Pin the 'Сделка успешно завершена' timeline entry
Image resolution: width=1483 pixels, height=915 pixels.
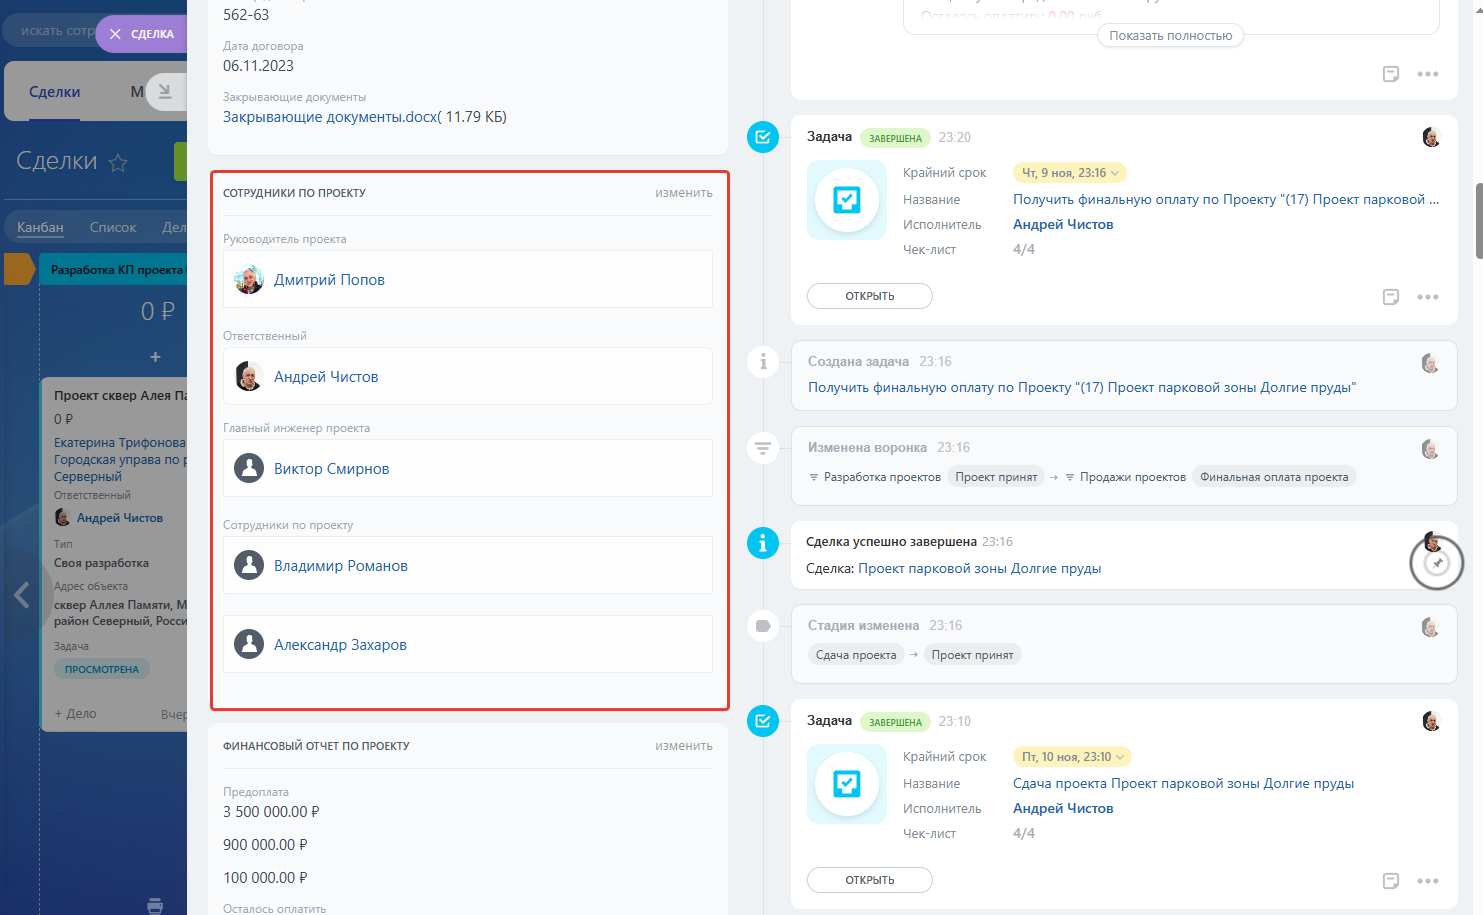coord(1437,564)
